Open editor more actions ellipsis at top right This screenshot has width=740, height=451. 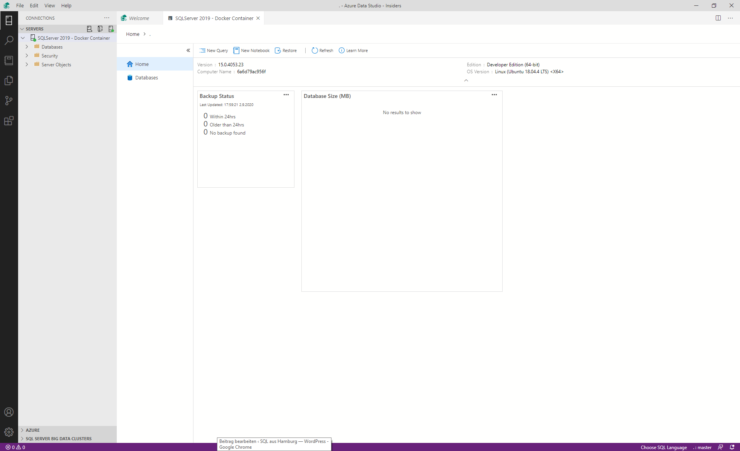[731, 18]
